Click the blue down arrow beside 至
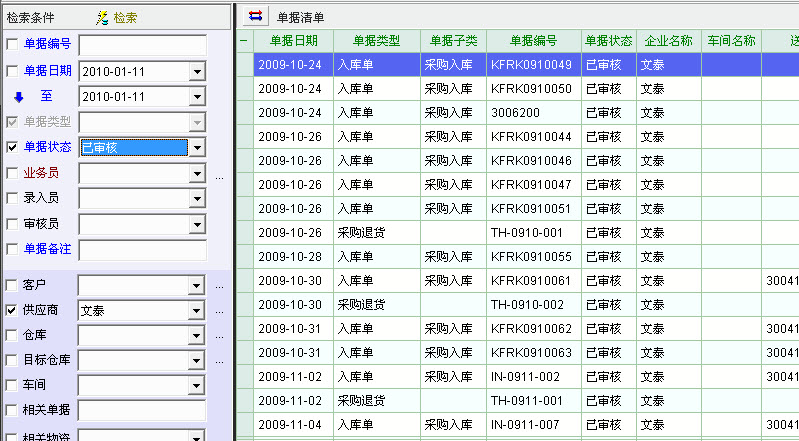 [18, 97]
